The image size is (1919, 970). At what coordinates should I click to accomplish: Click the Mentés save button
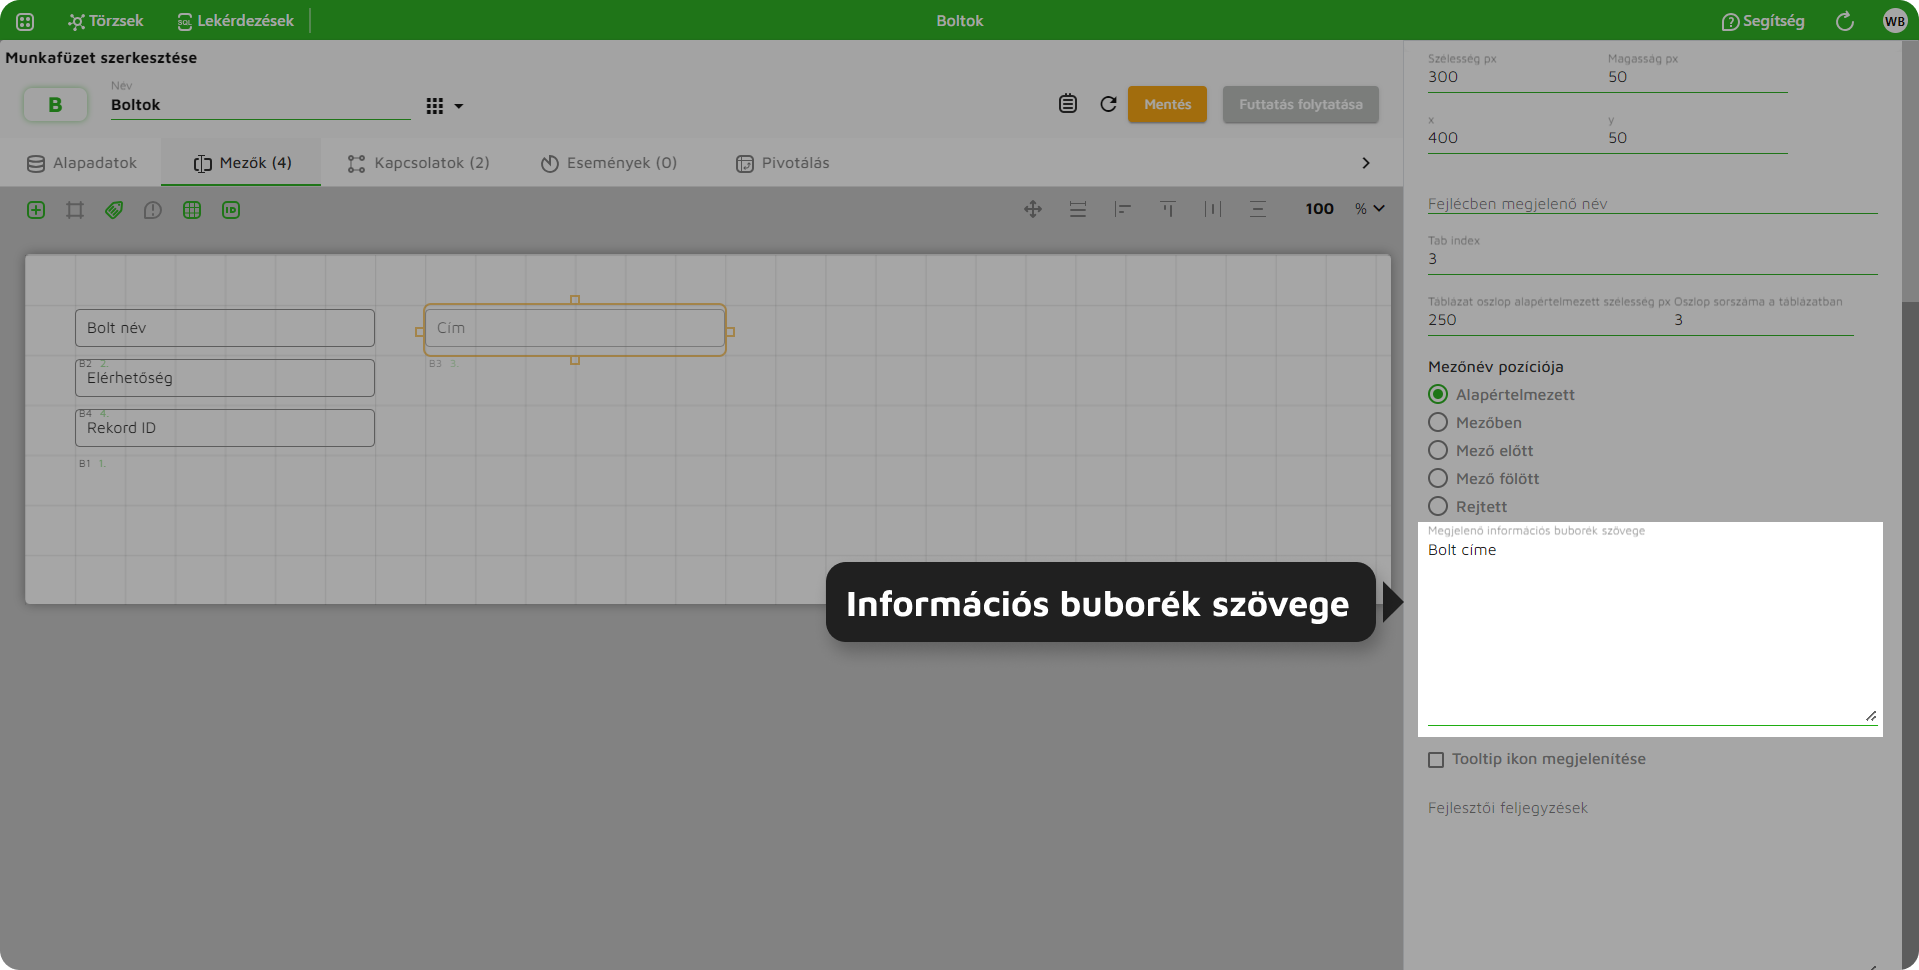coord(1167,104)
